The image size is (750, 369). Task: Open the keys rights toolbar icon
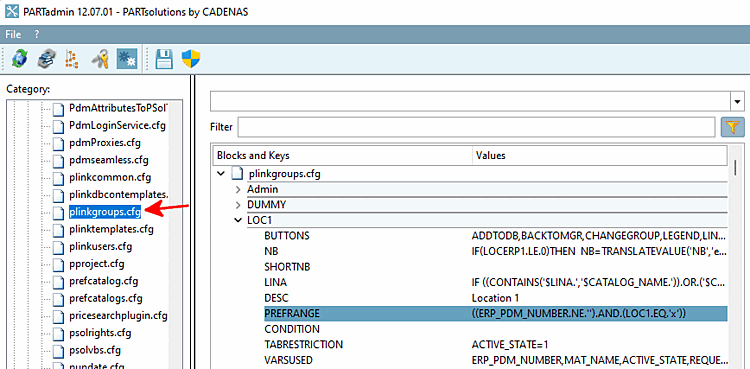100,59
